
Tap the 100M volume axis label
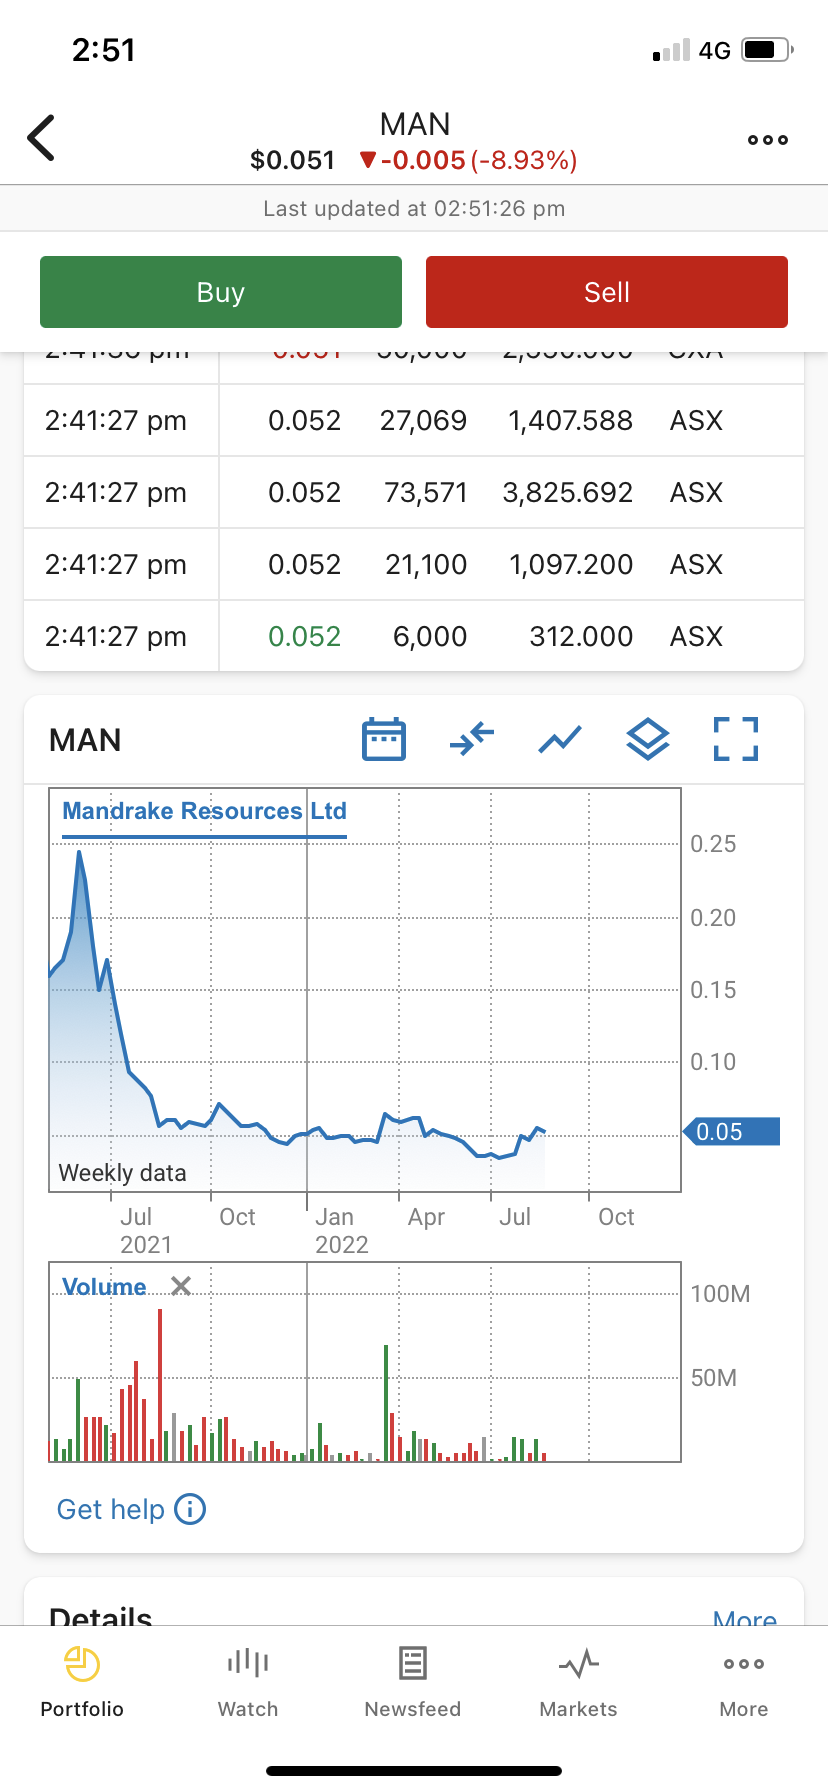click(720, 1294)
